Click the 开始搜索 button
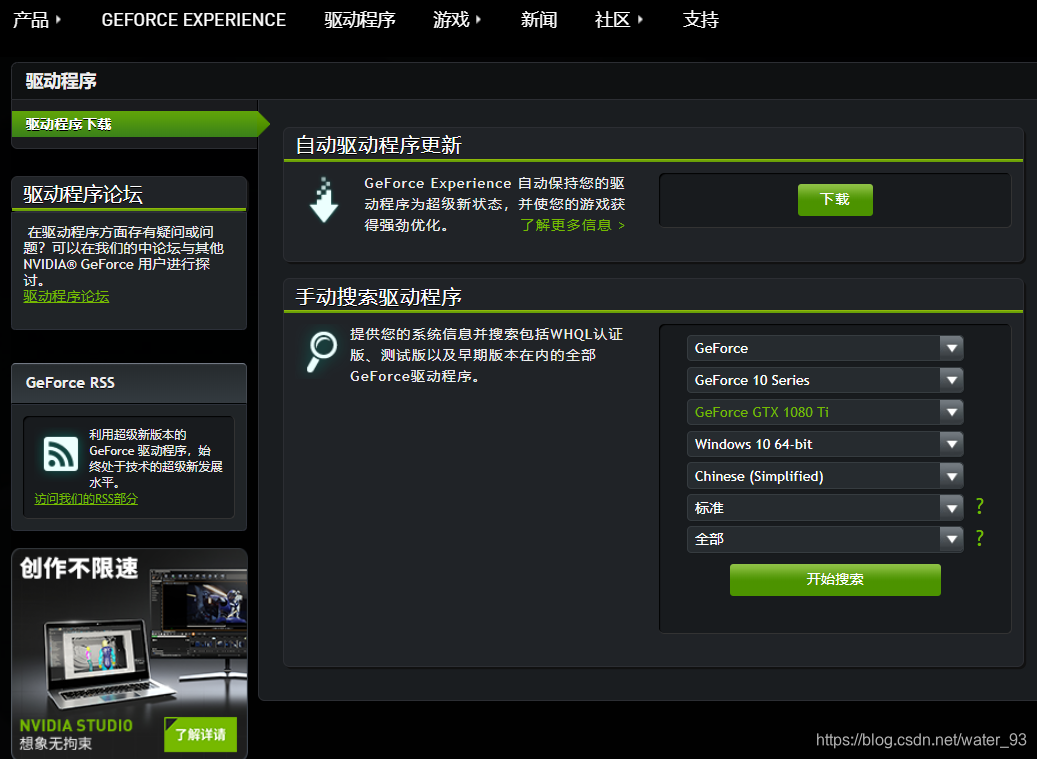Image resolution: width=1037 pixels, height=759 pixels. [x=835, y=580]
